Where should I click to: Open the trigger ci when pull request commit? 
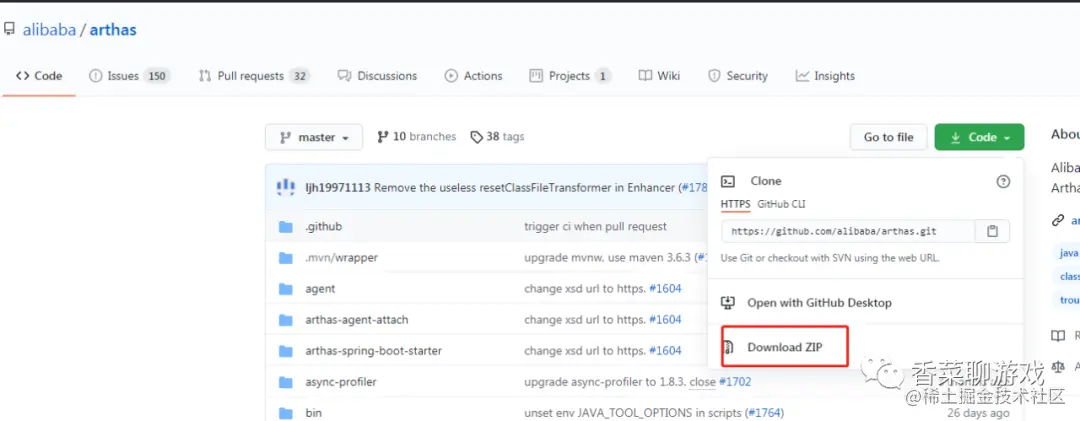click(x=595, y=226)
